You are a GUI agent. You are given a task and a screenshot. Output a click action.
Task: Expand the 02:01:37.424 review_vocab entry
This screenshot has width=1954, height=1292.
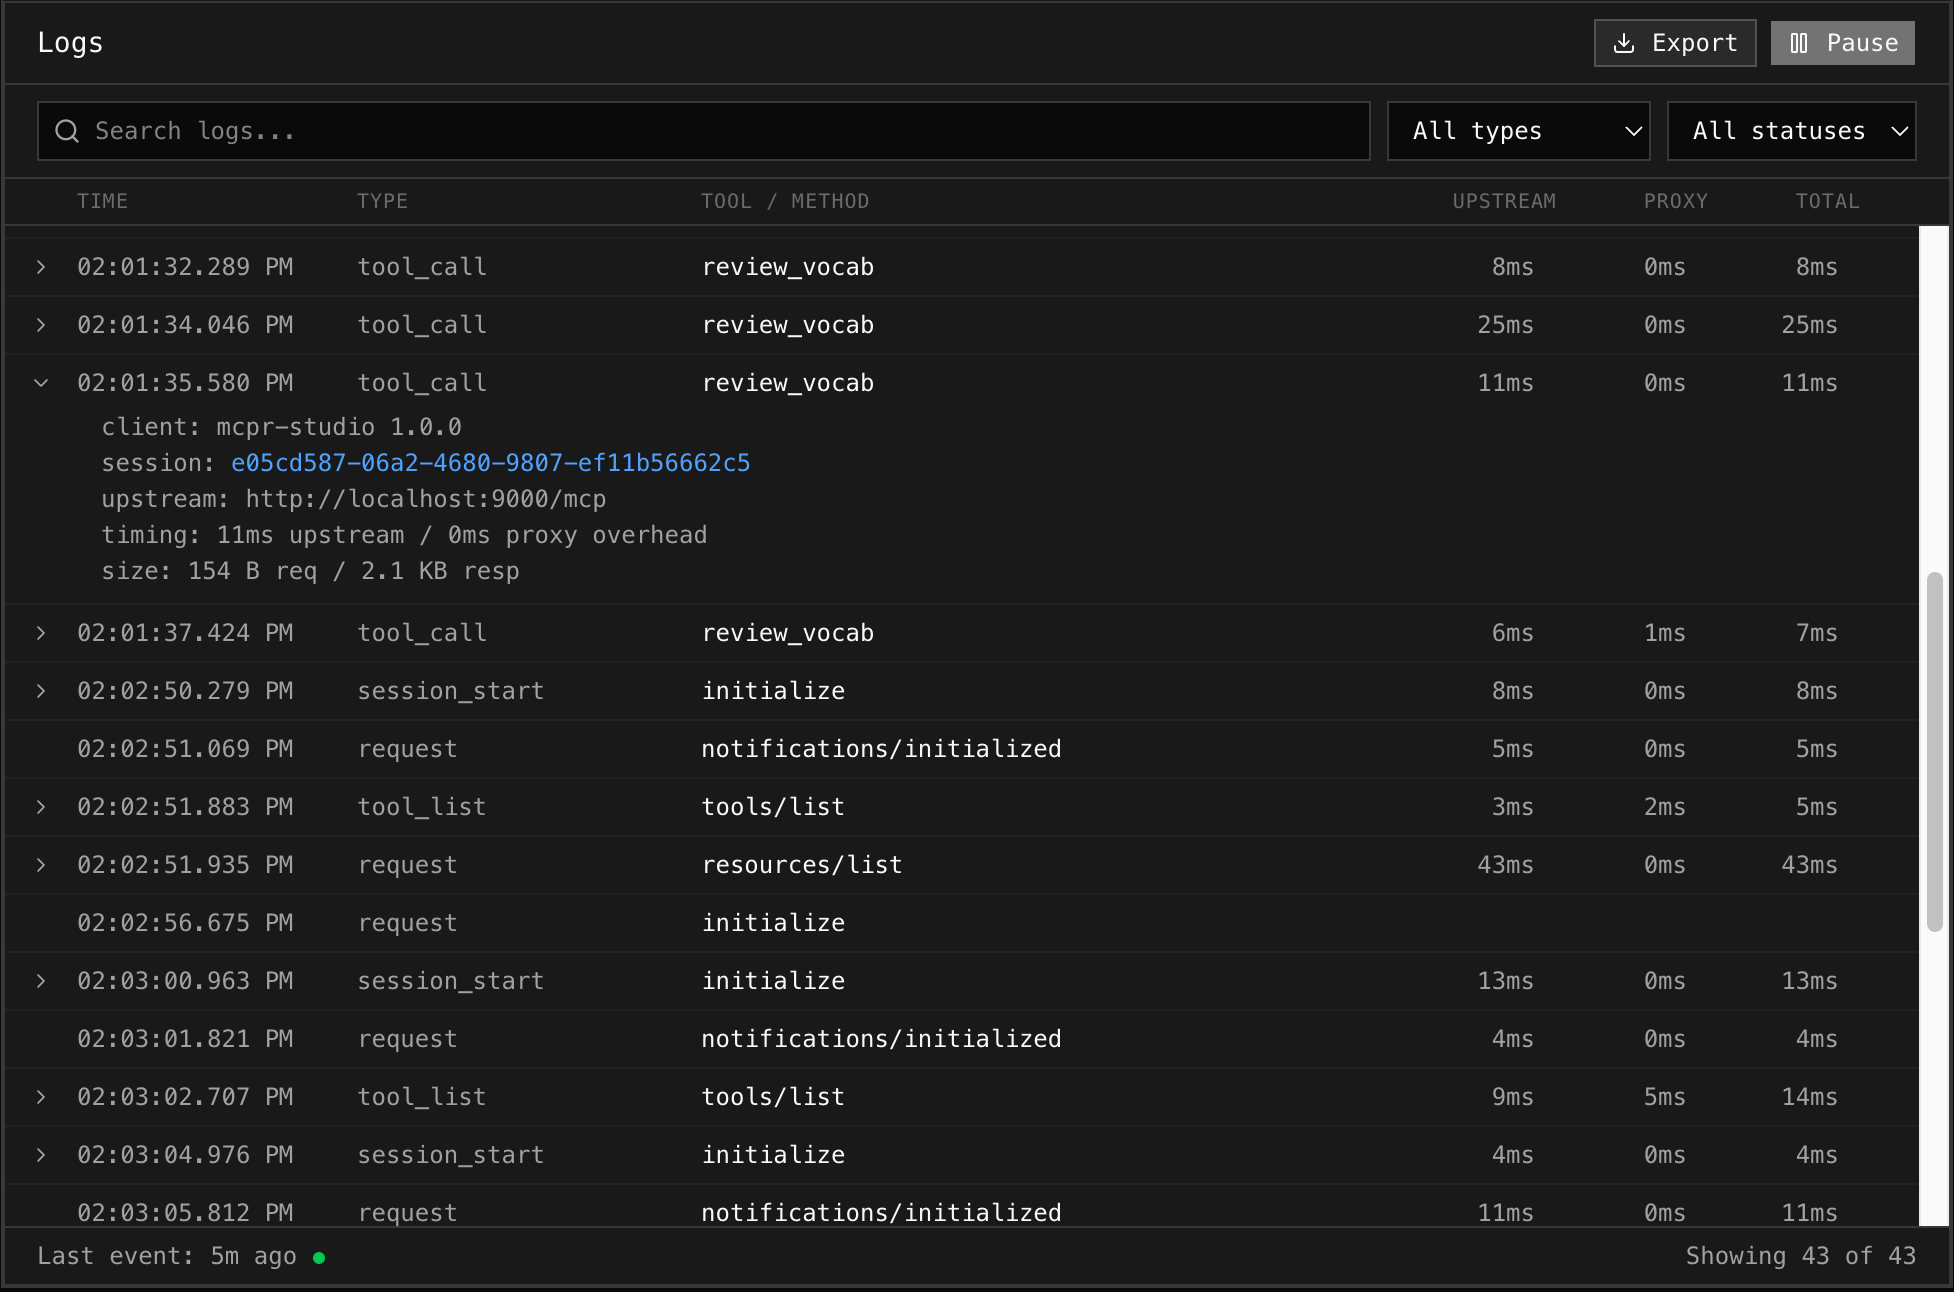point(40,632)
